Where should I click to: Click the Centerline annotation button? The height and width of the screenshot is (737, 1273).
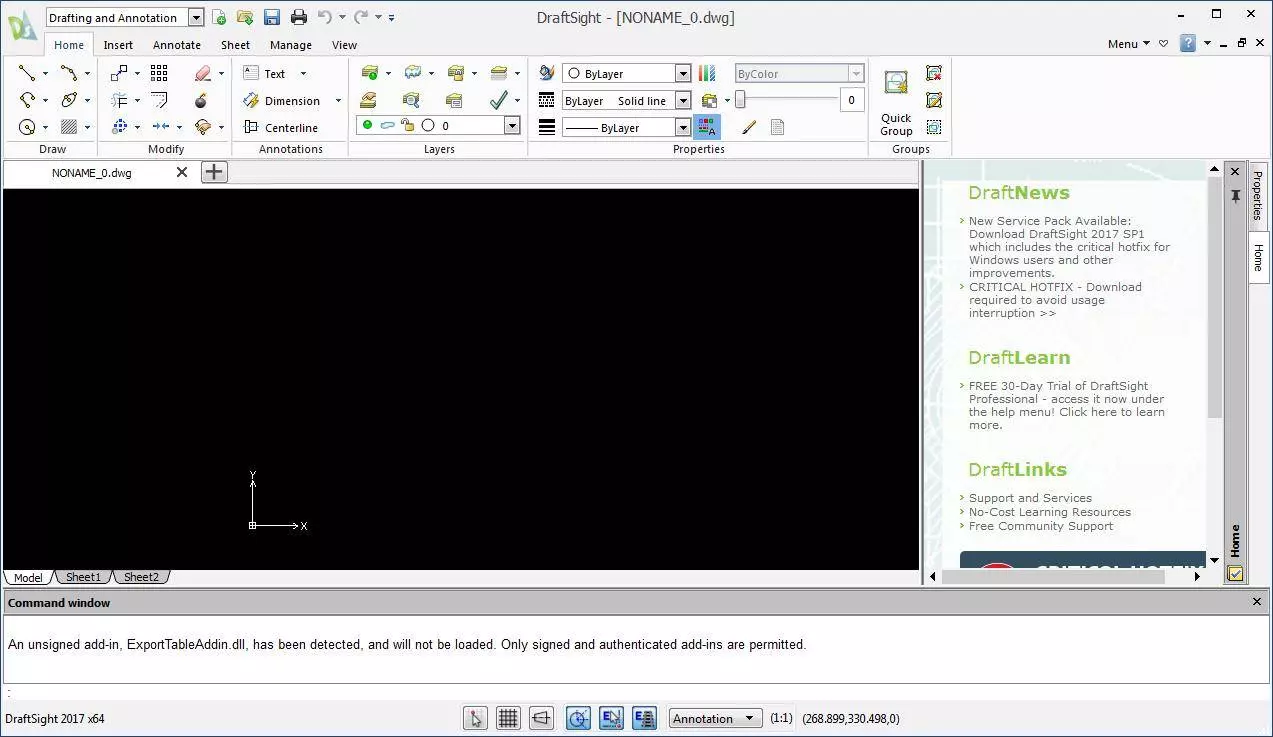(x=281, y=128)
